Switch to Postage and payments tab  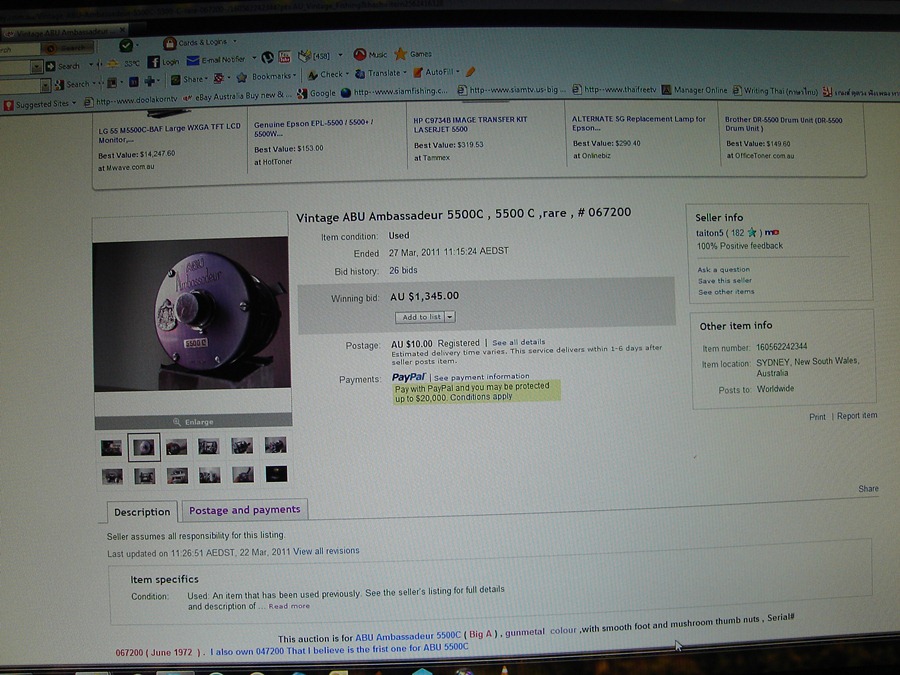click(x=245, y=510)
